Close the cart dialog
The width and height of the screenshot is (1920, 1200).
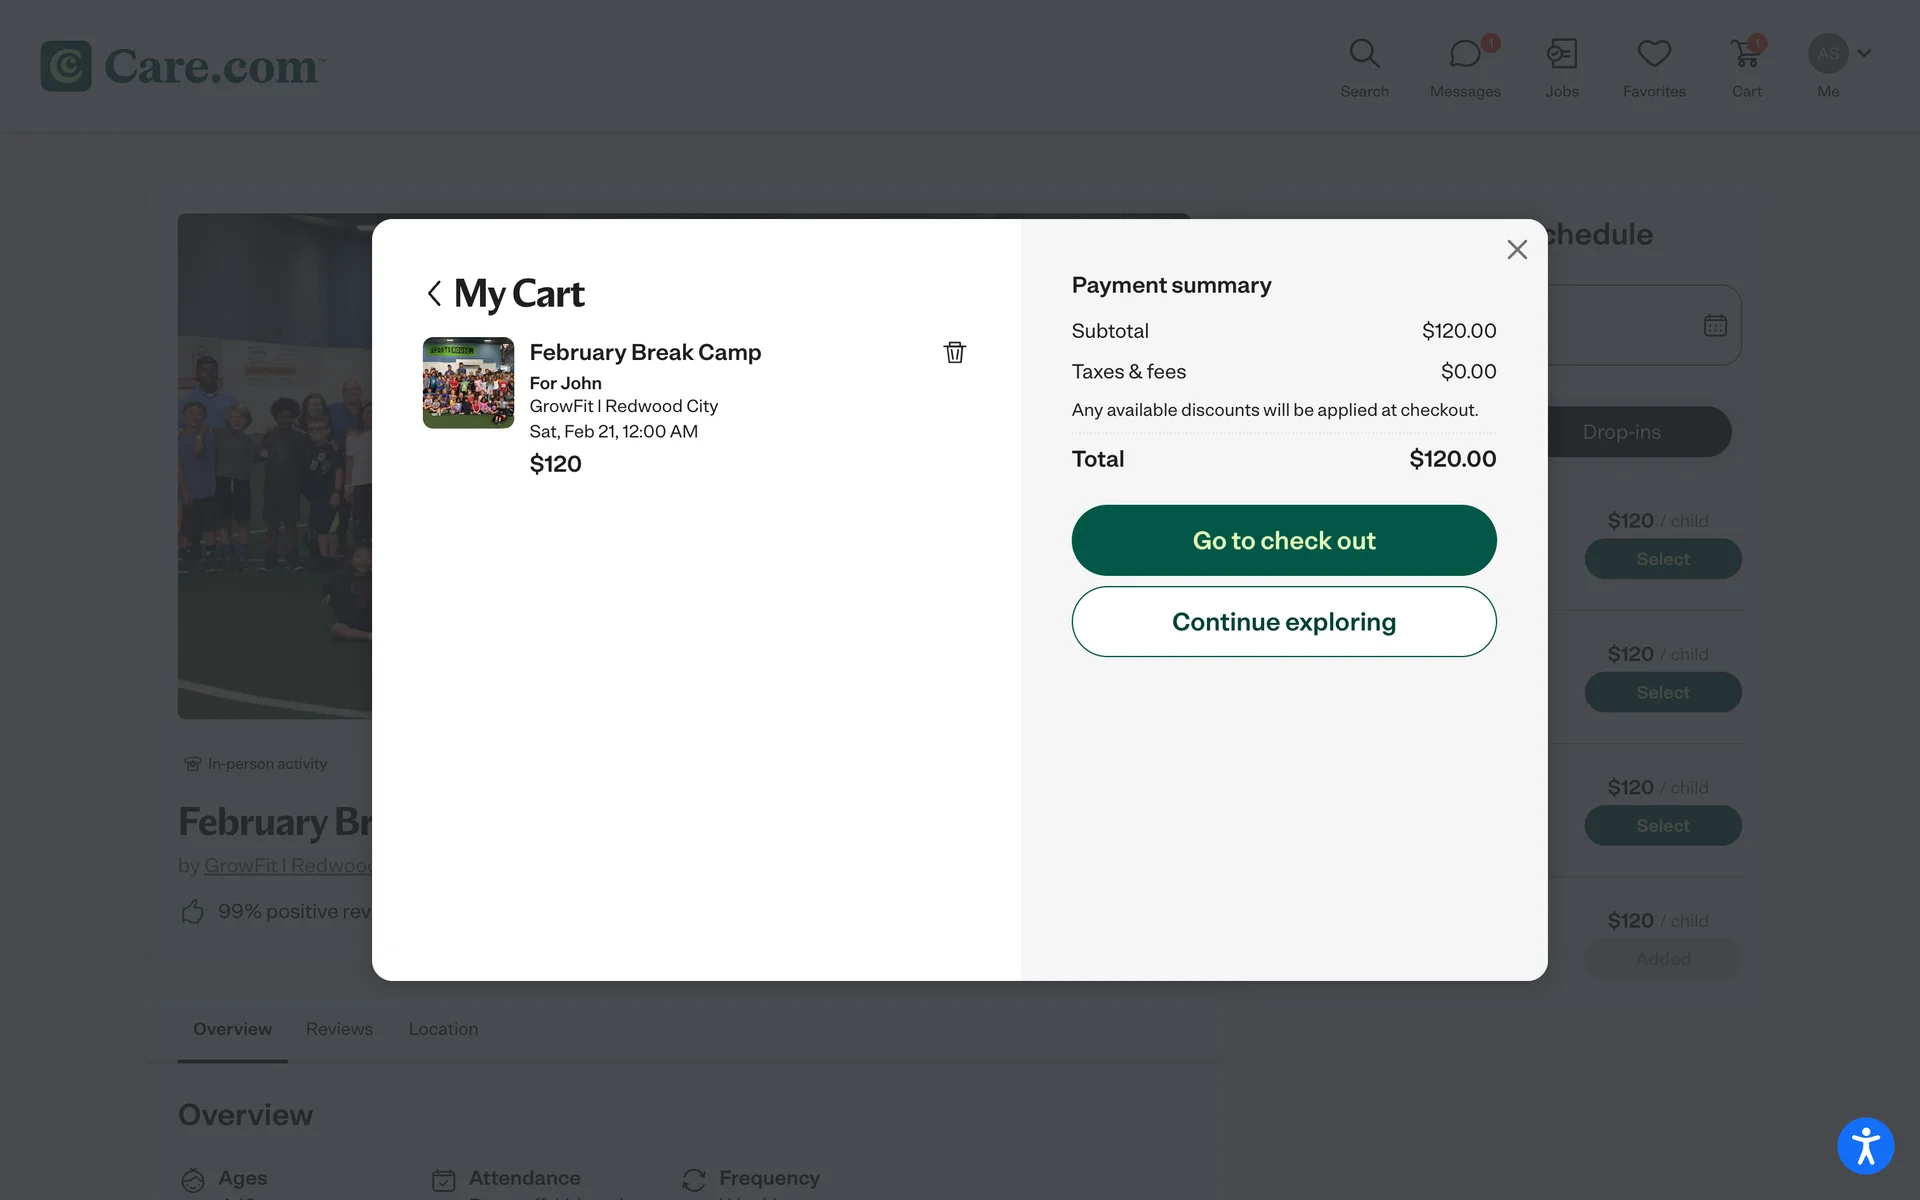1516,250
